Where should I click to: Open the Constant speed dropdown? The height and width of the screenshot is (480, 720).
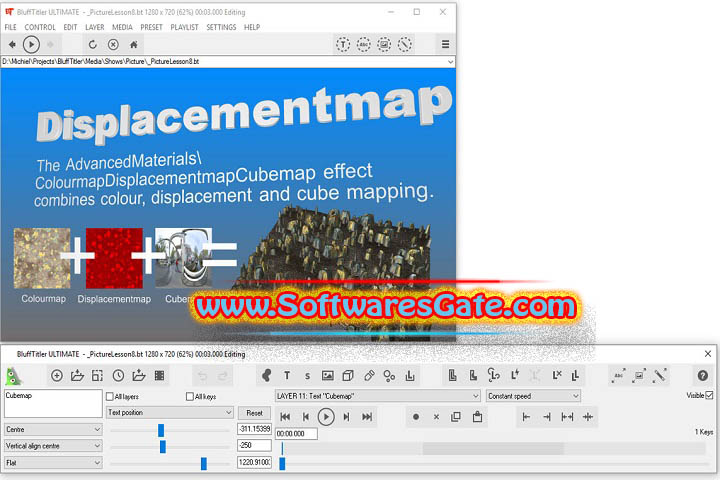point(533,396)
